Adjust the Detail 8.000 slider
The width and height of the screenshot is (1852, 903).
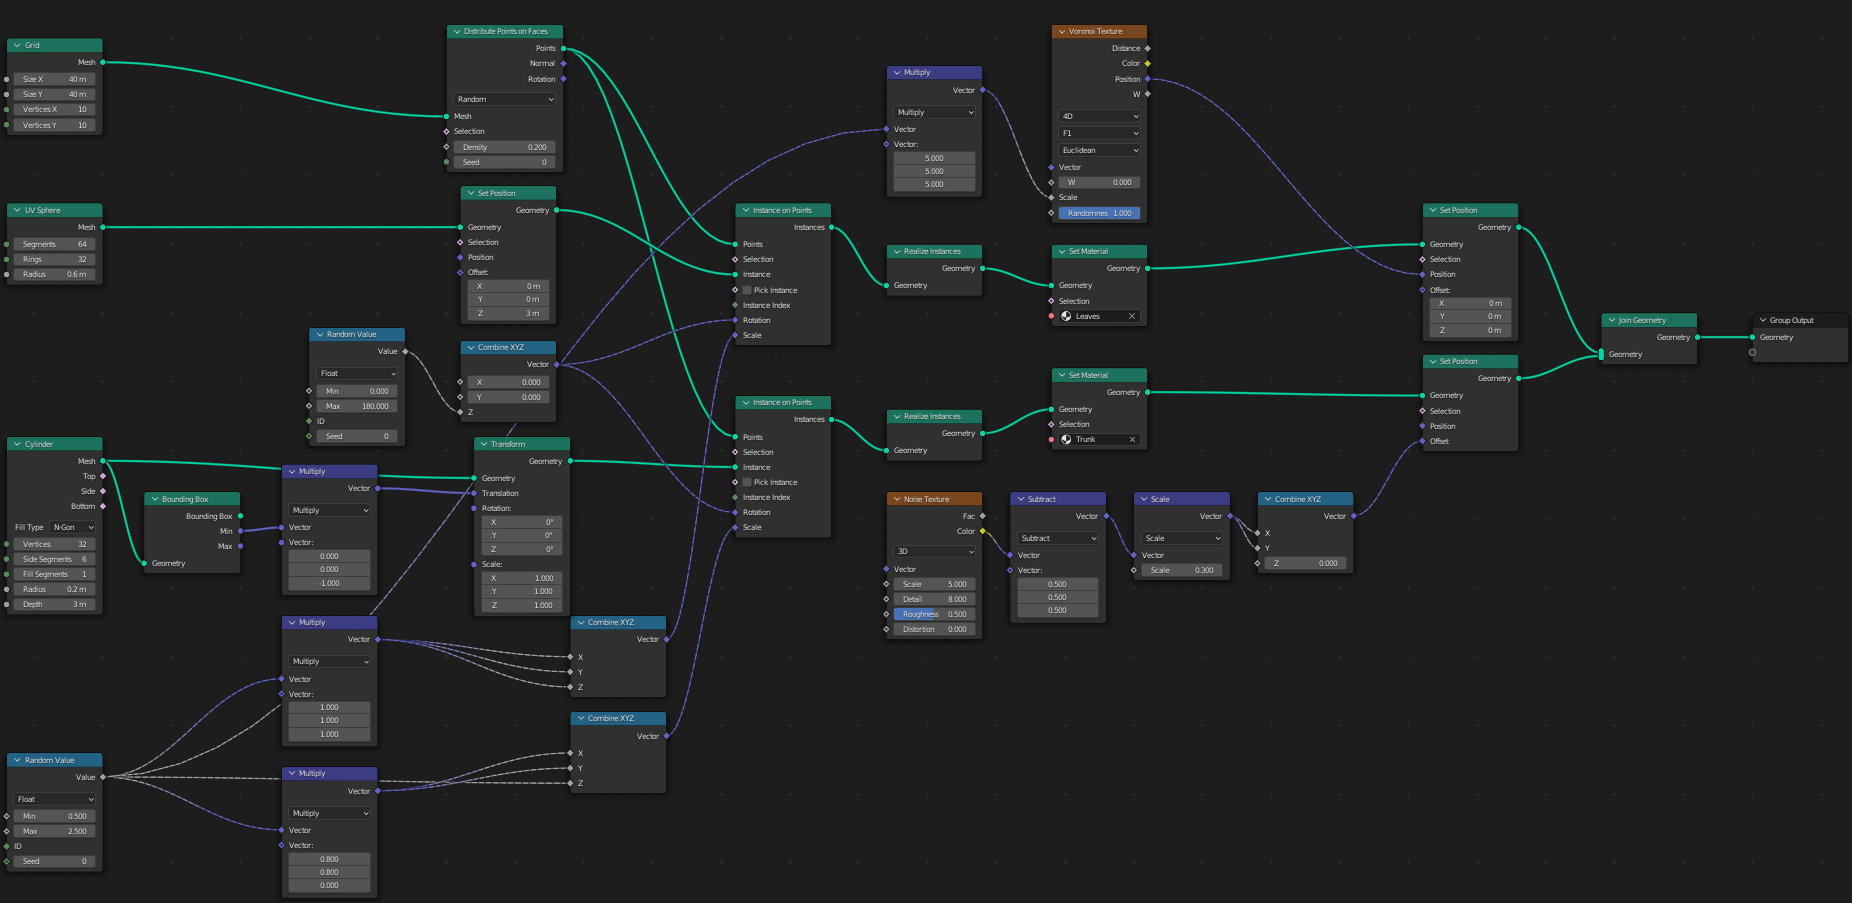coord(934,599)
